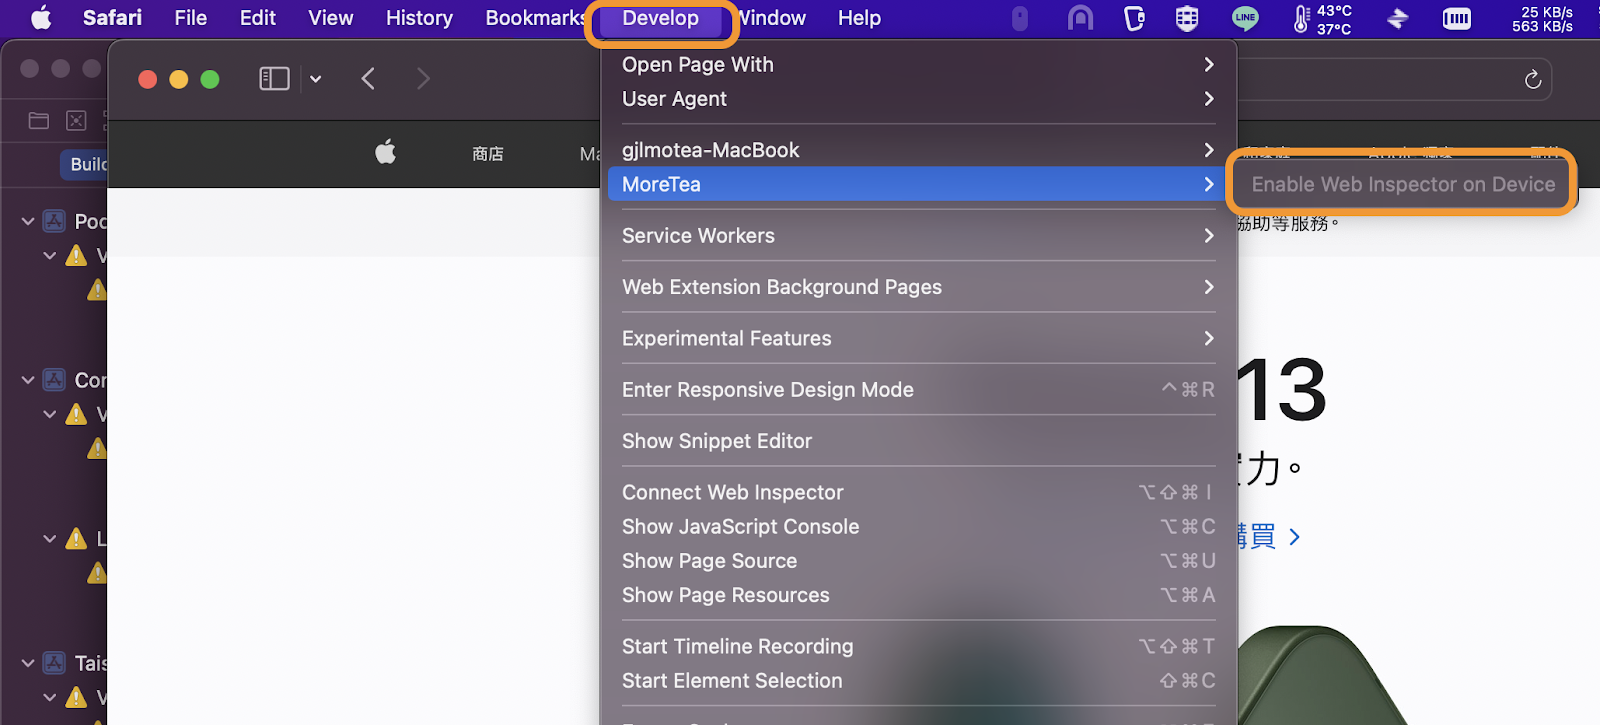Open the Apple menu

click(x=41, y=18)
